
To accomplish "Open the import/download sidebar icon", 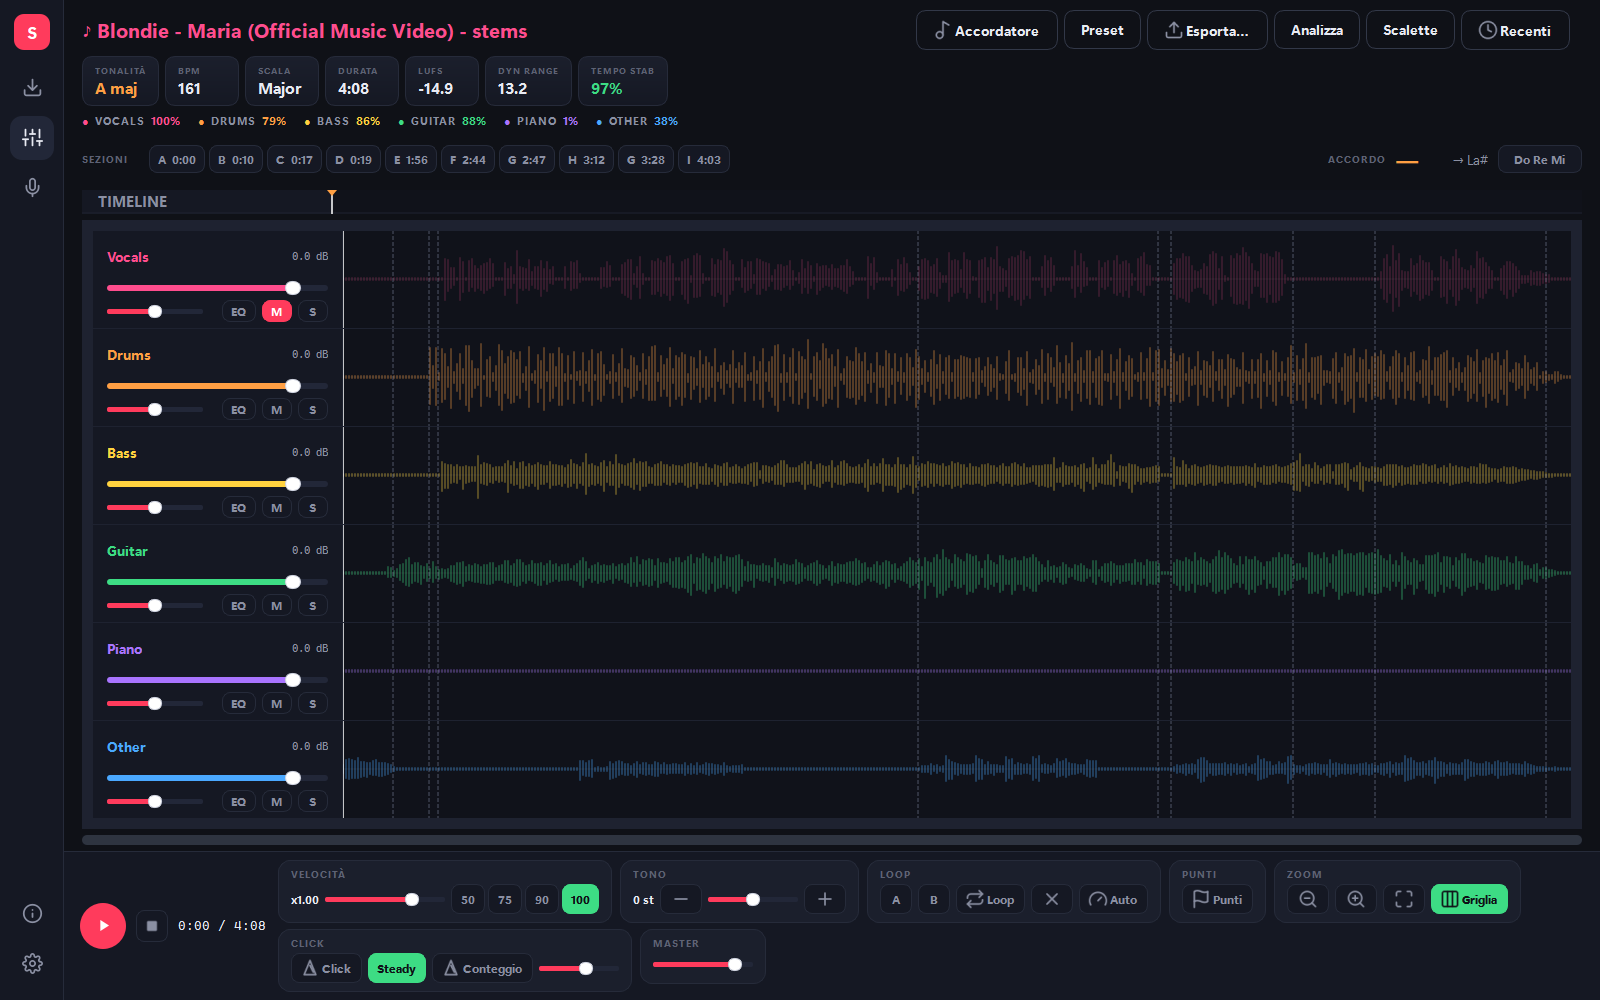I will click(32, 87).
